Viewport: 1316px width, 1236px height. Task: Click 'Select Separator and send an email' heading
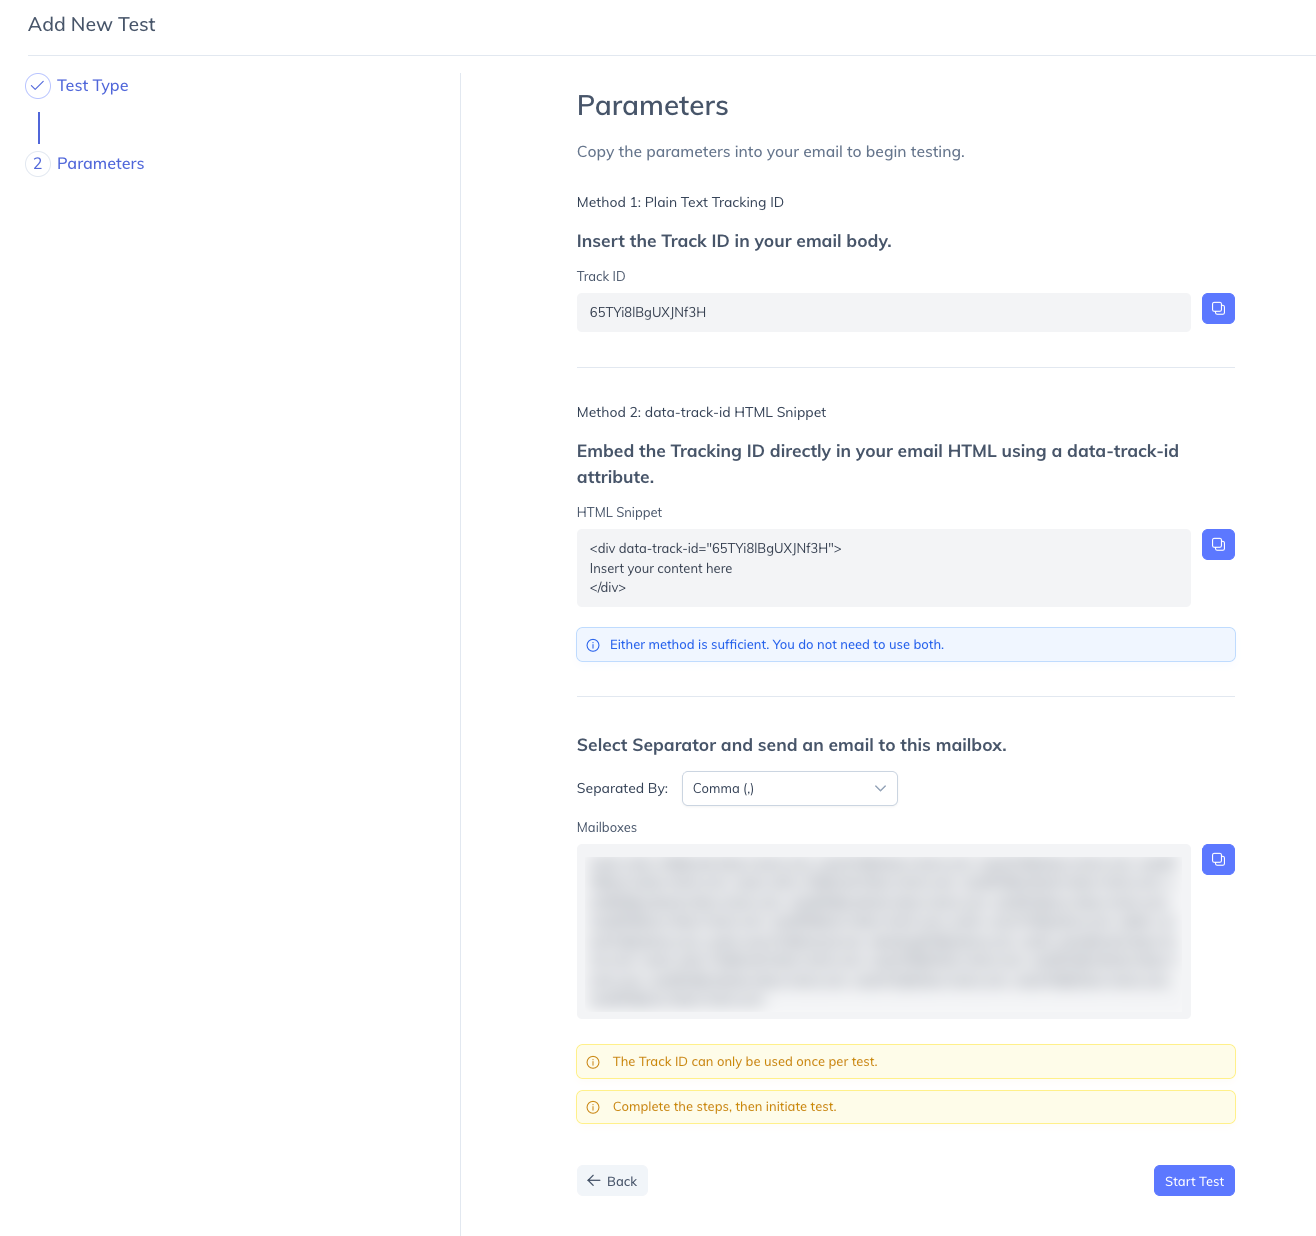coord(792,745)
